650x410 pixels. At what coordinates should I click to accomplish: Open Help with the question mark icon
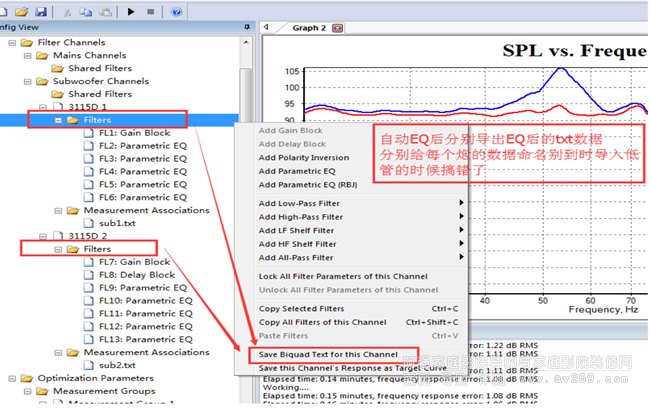pos(177,11)
